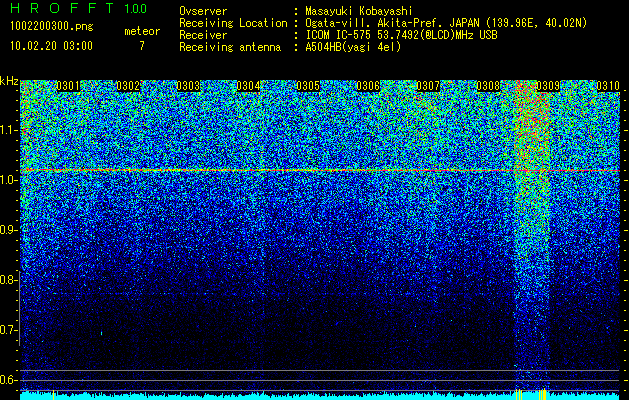
Task: Click the A504HB(yagi 4el) antenna text
Action: tap(353, 47)
